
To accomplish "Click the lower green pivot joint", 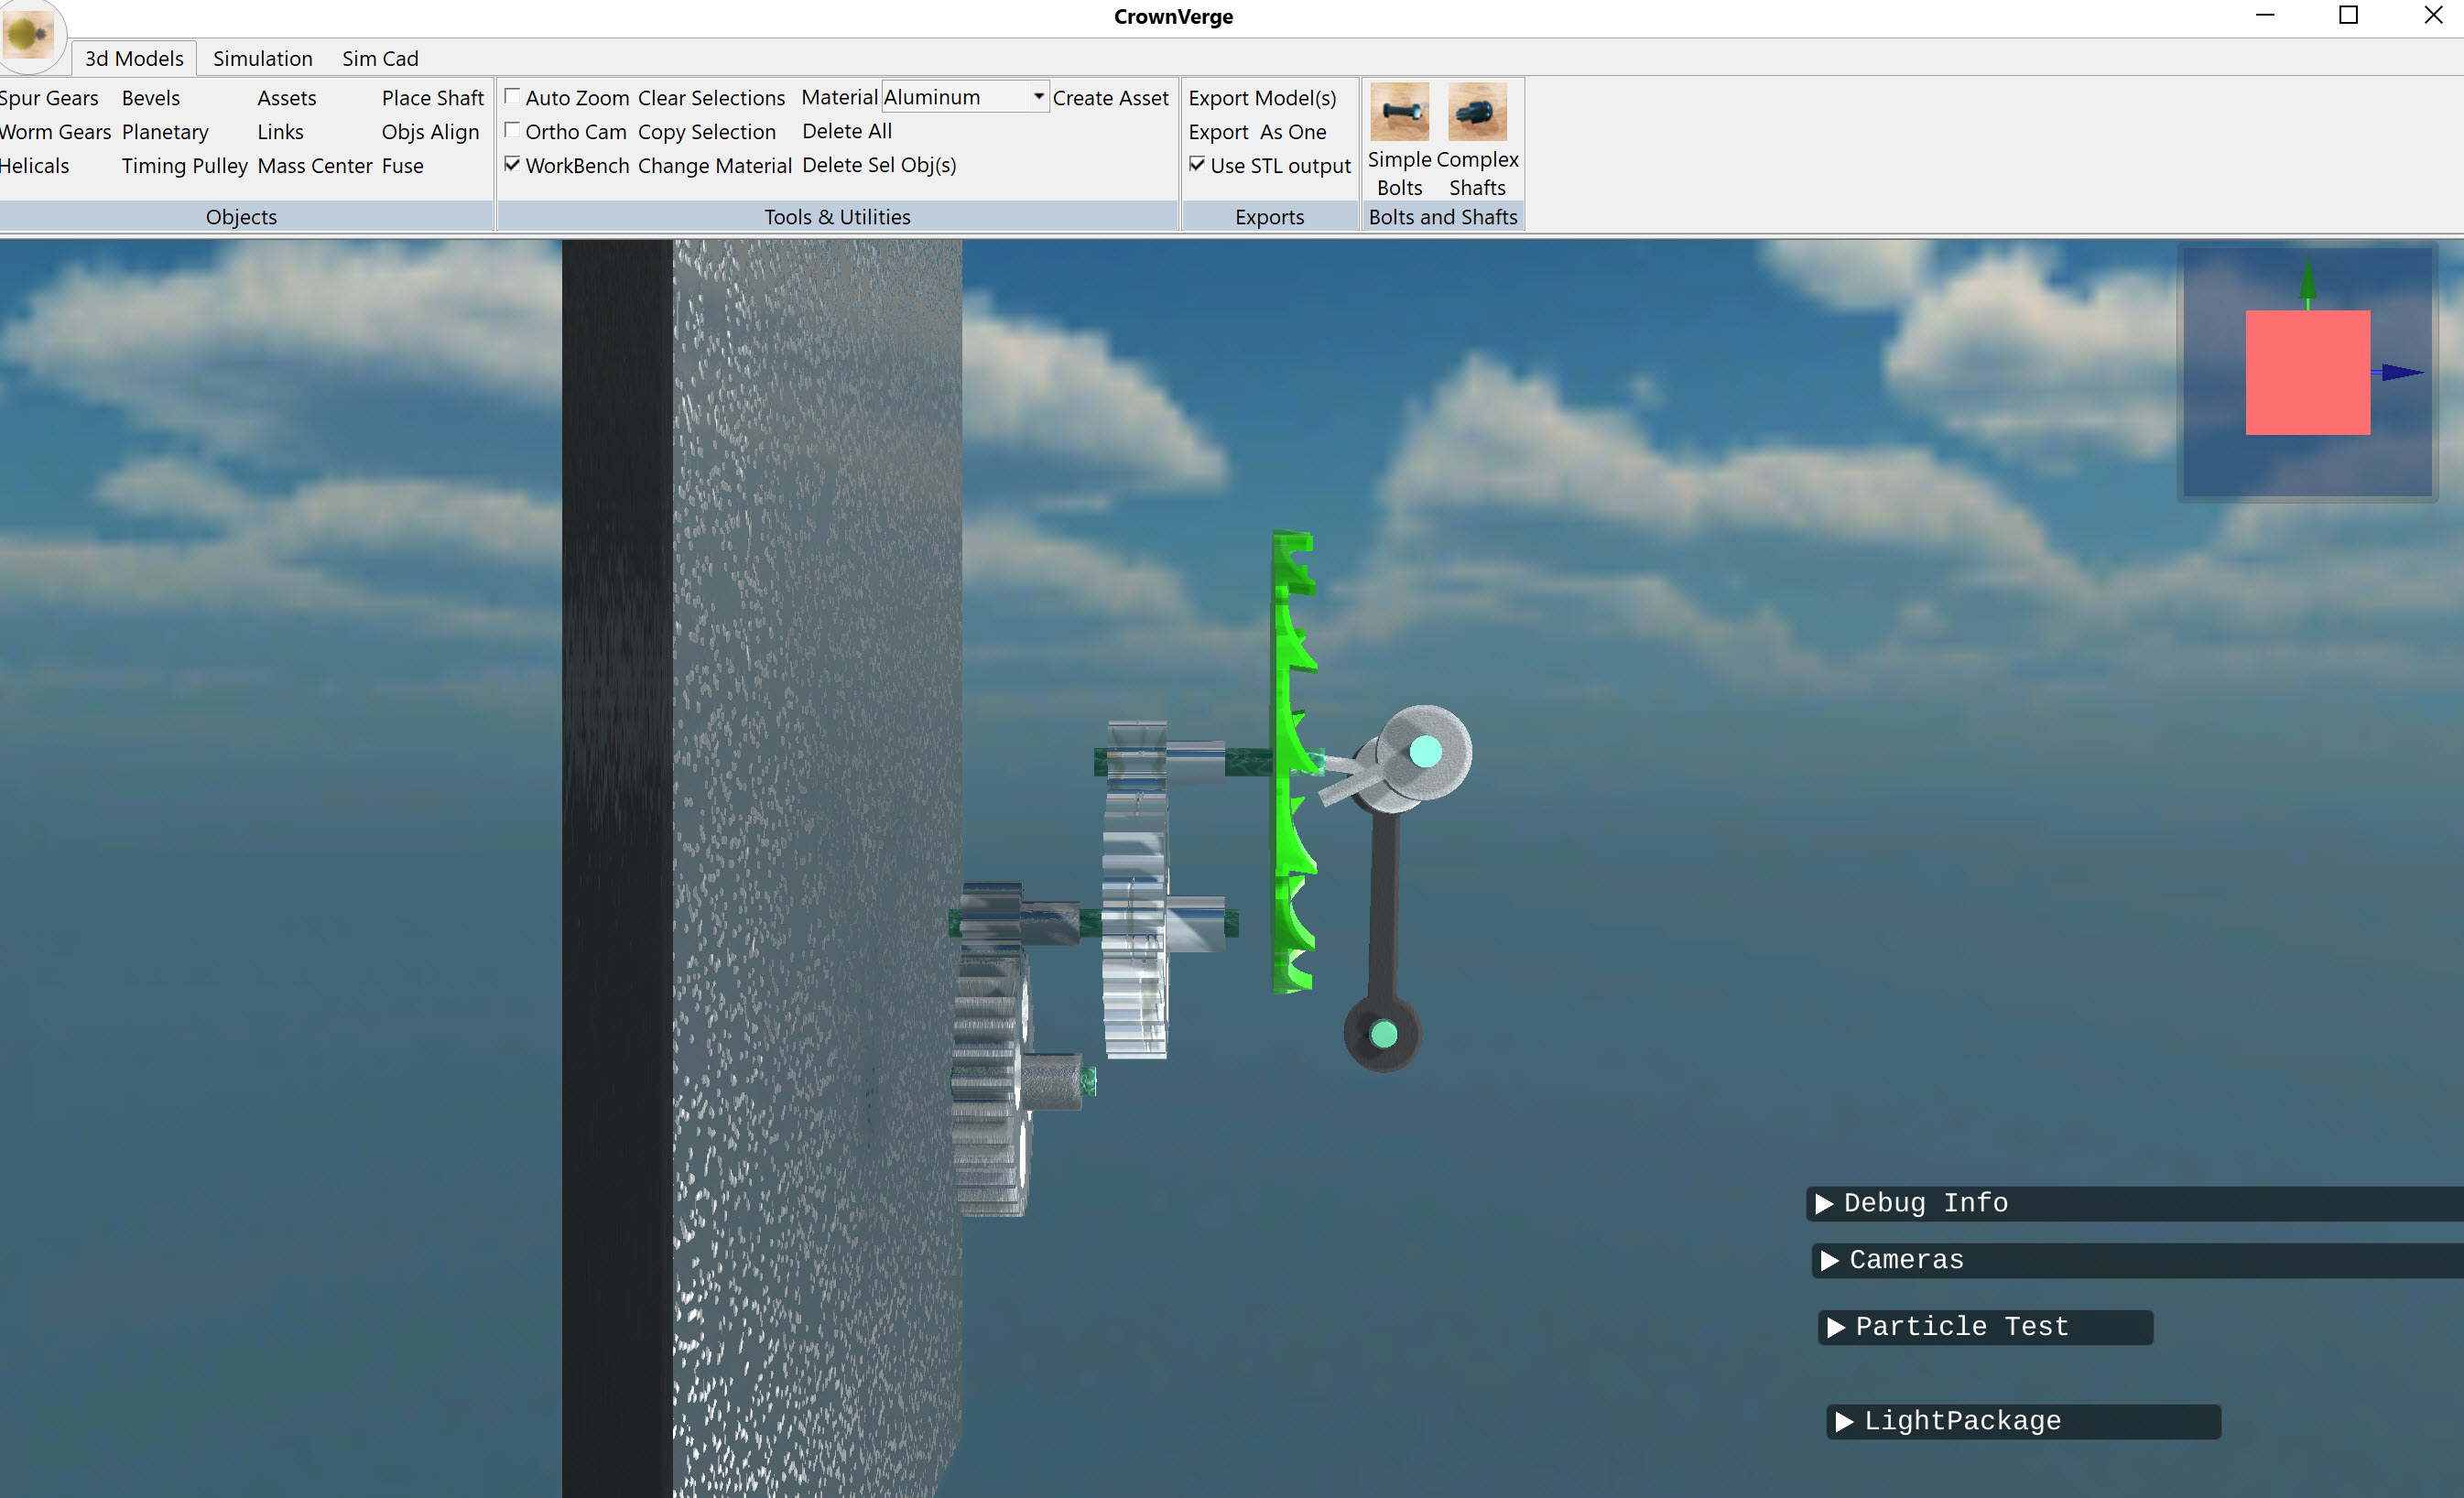I will click(x=1383, y=1034).
